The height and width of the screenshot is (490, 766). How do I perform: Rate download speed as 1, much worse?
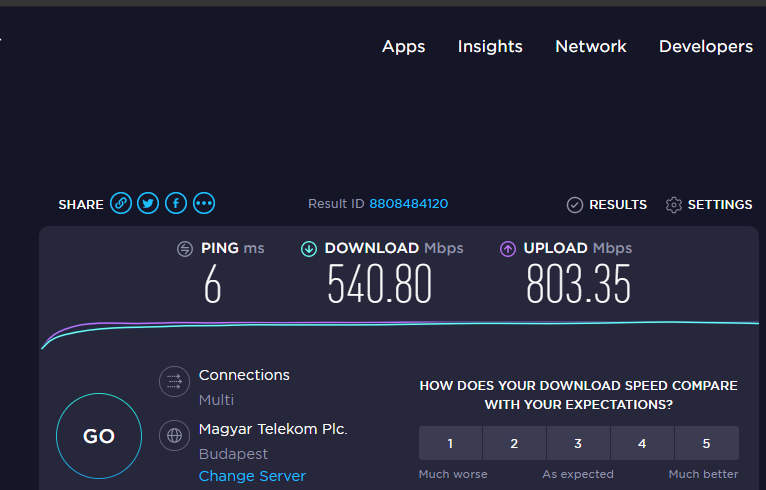pyautogui.click(x=450, y=443)
